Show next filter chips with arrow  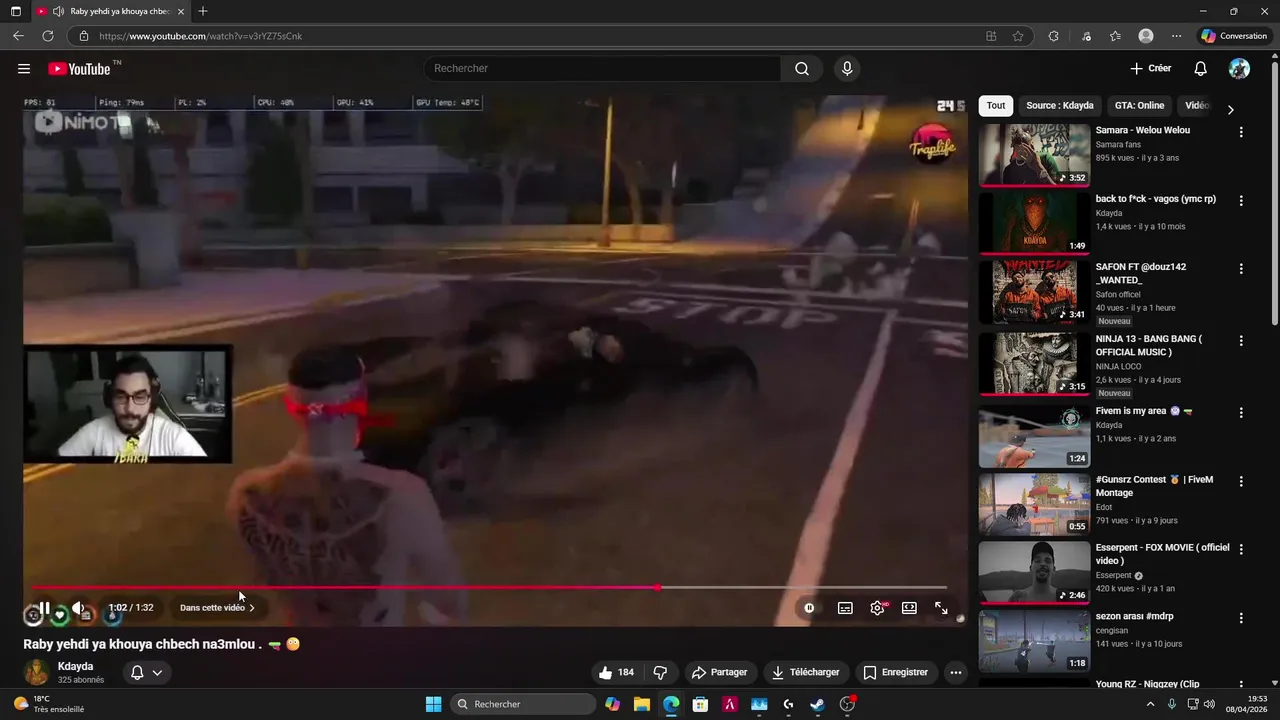point(1230,109)
